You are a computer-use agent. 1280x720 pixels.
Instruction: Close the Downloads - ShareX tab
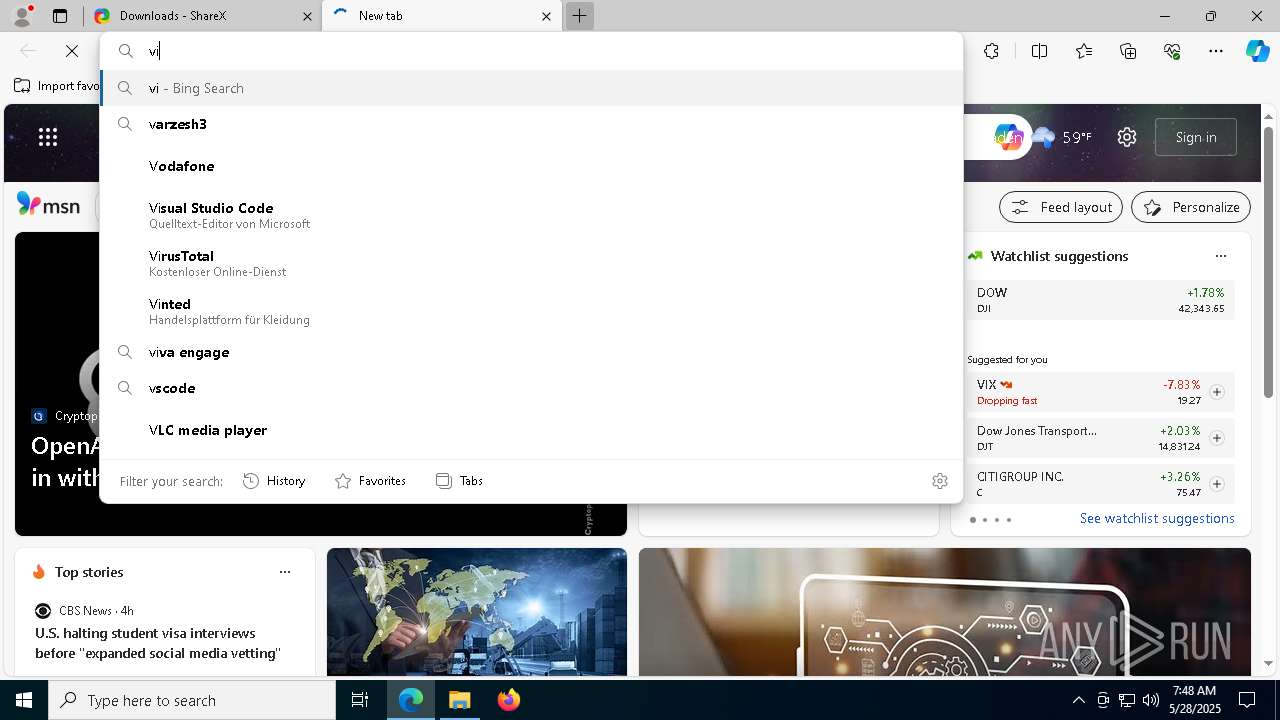tap(307, 16)
